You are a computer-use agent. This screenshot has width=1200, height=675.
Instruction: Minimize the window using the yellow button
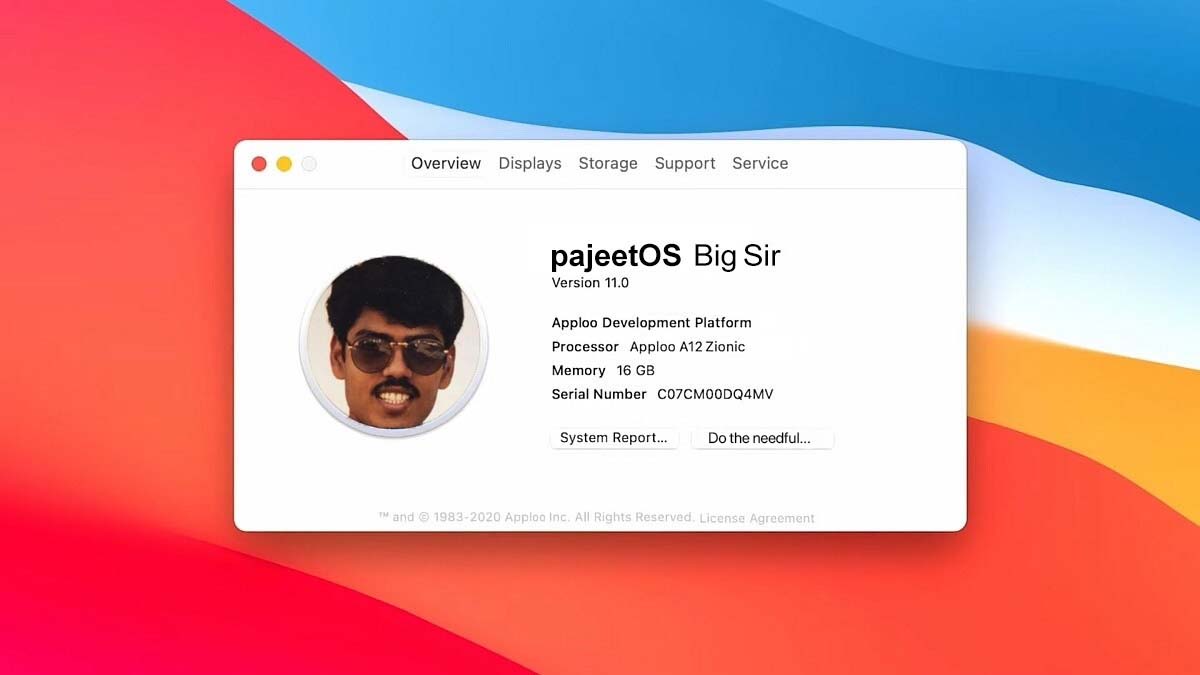click(x=284, y=164)
